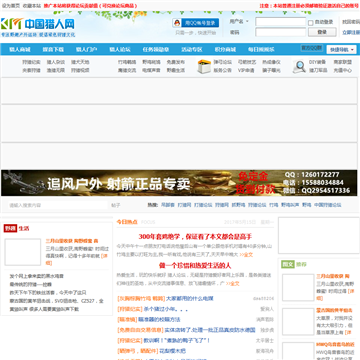Open the 狩猎纪实 sub-forum link
This screenshot has width=360, height=360.
point(32,62)
